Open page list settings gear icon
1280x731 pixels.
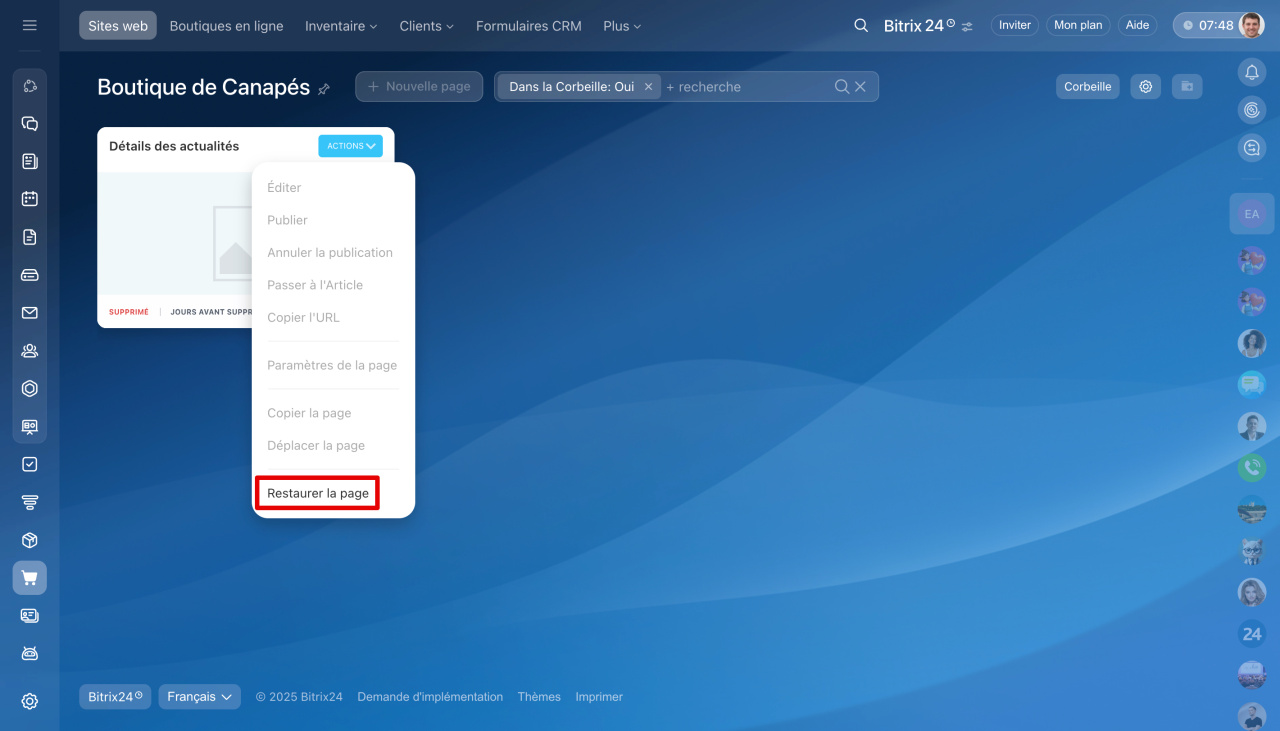click(x=1145, y=87)
